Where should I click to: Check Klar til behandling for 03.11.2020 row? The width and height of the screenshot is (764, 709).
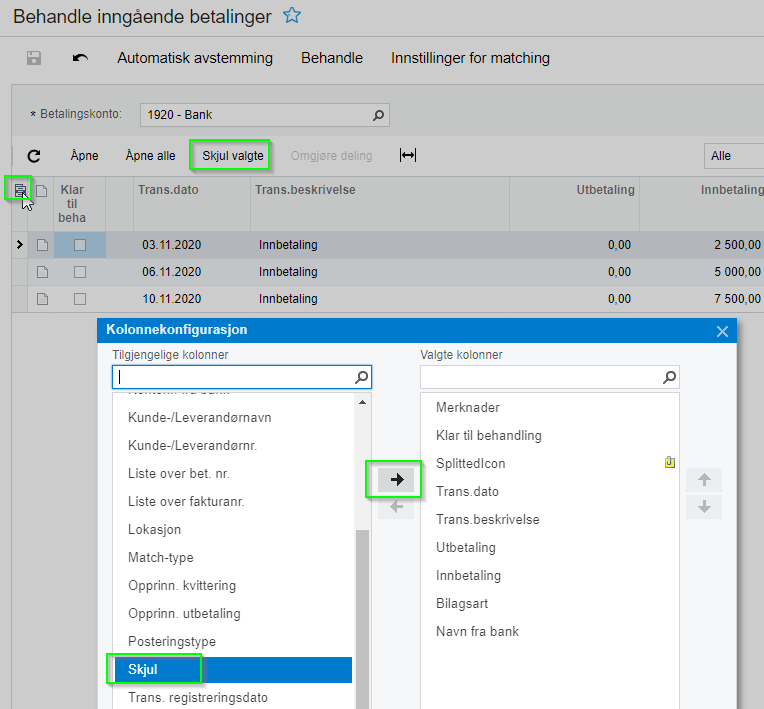point(80,245)
